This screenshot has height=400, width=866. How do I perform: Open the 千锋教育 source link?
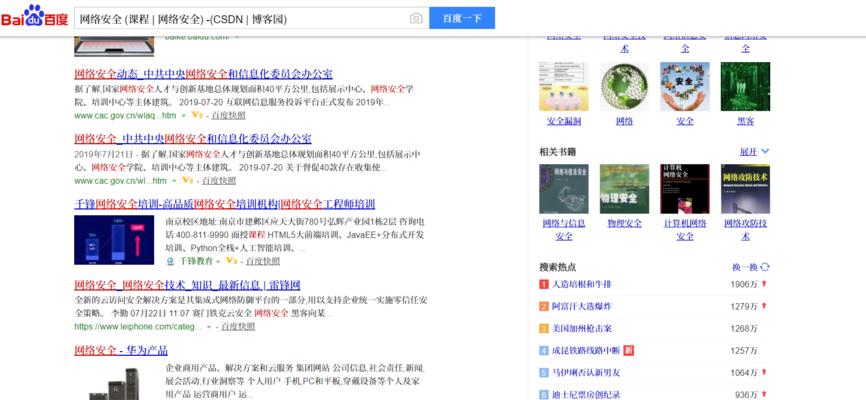tap(196, 261)
